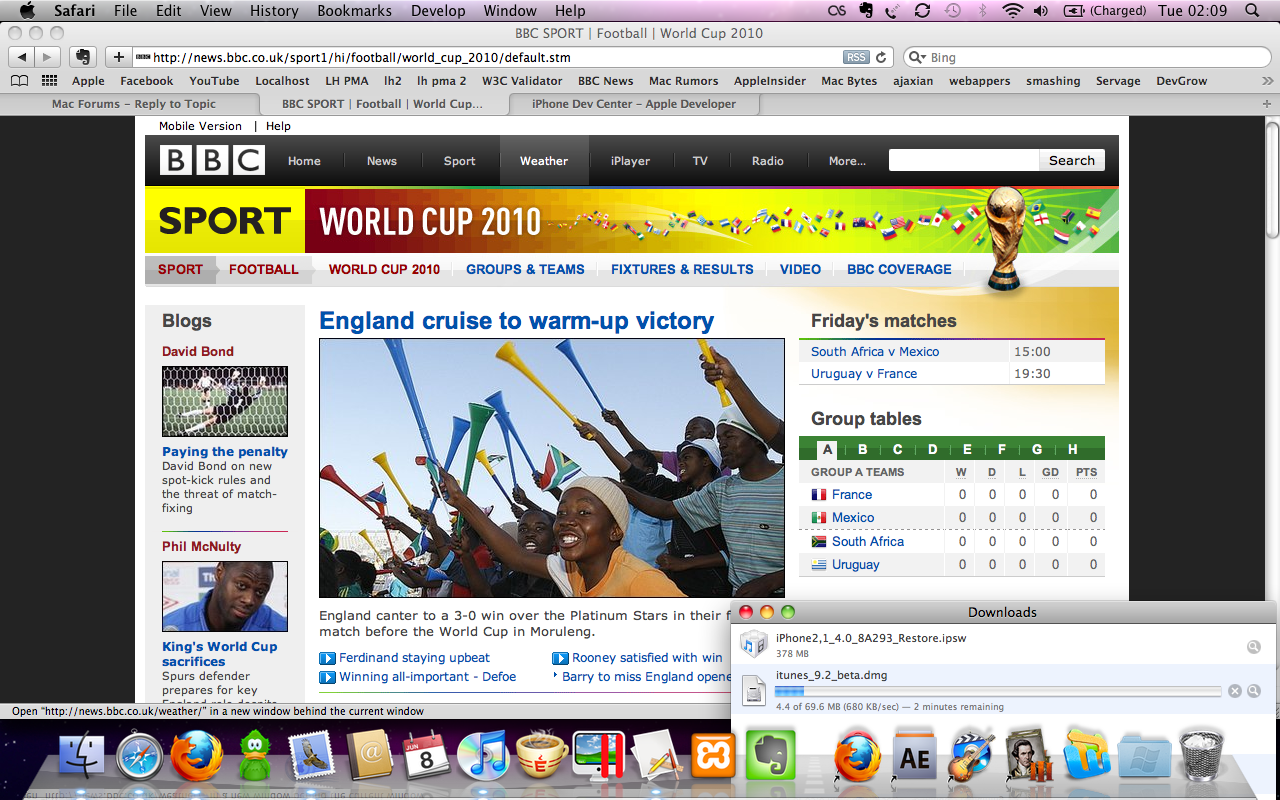Click the Mobile Version link
This screenshot has width=1280, height=800.
coord(200,126)
